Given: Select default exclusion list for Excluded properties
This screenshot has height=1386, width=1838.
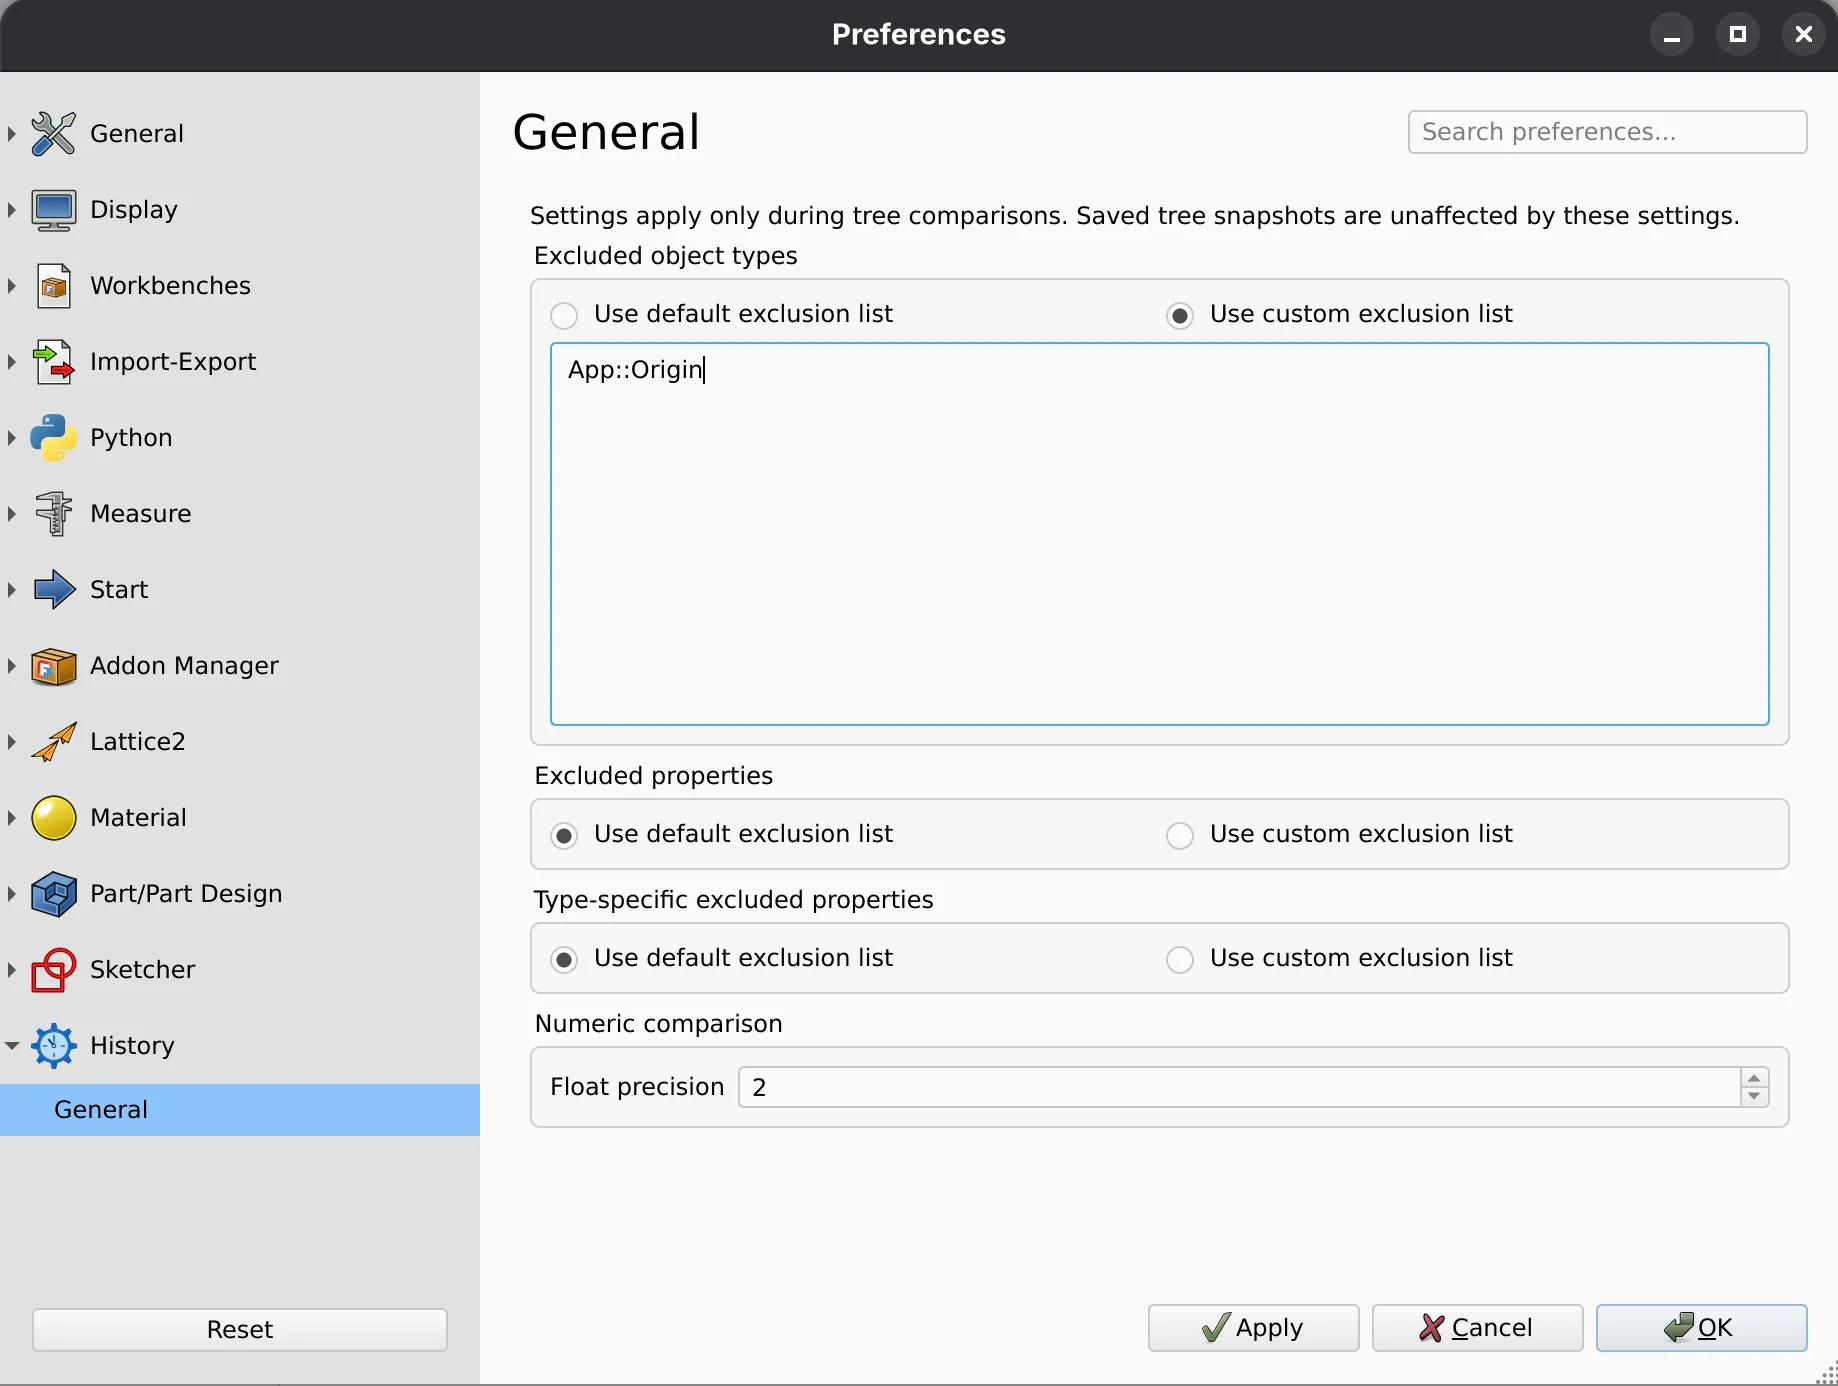Looking at the screenshot, I should (564, 836).
